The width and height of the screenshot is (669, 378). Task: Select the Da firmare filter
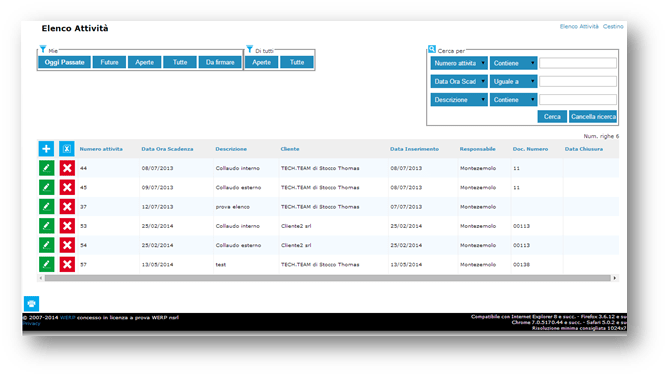pos(220,62)
